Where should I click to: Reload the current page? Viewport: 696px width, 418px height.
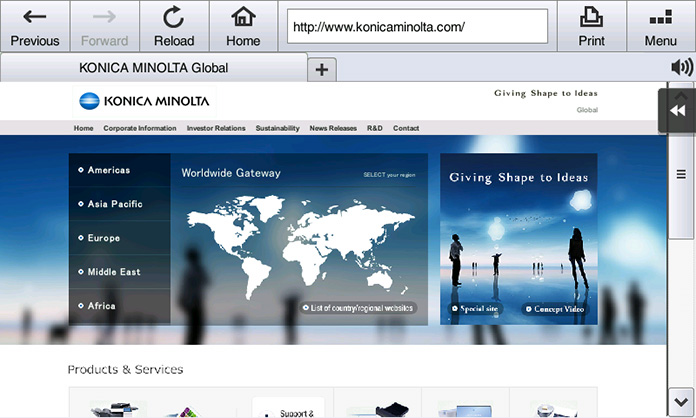173,26
